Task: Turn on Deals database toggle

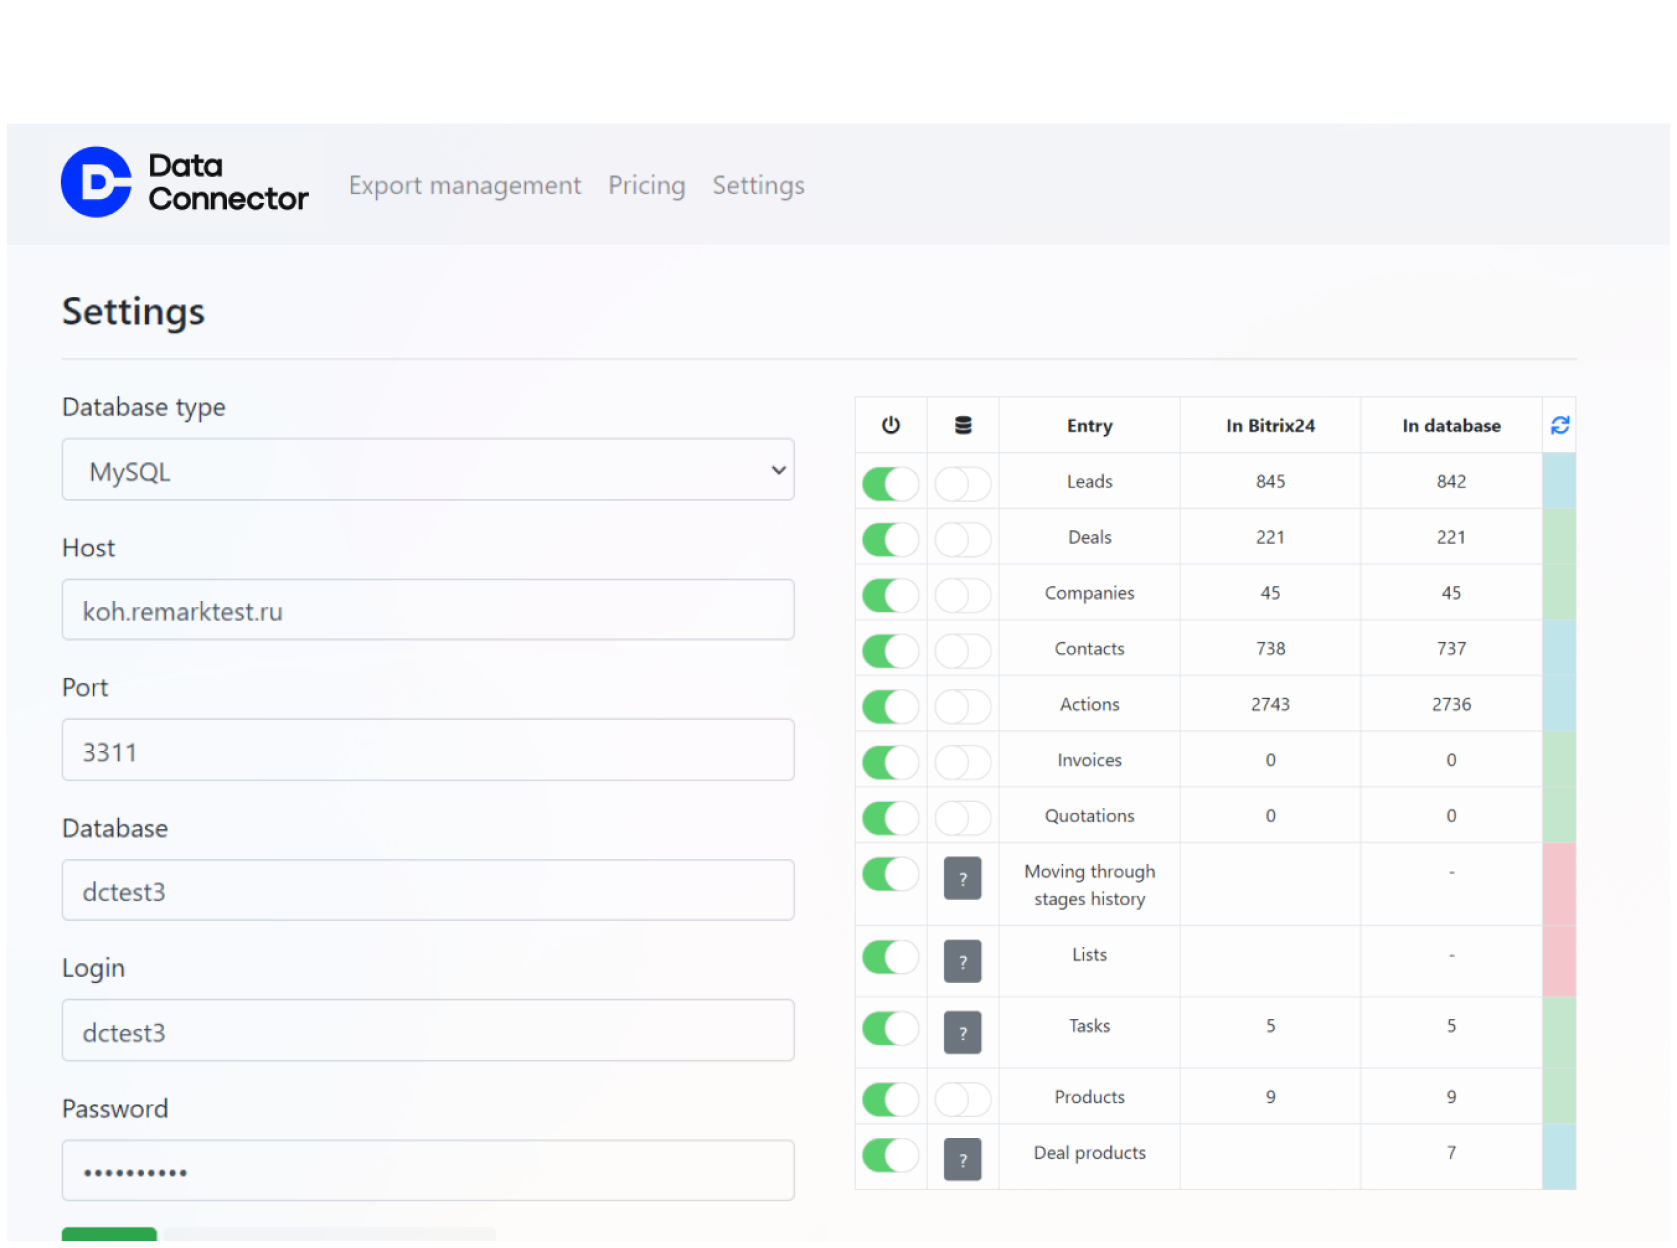Action: point(963,540)
